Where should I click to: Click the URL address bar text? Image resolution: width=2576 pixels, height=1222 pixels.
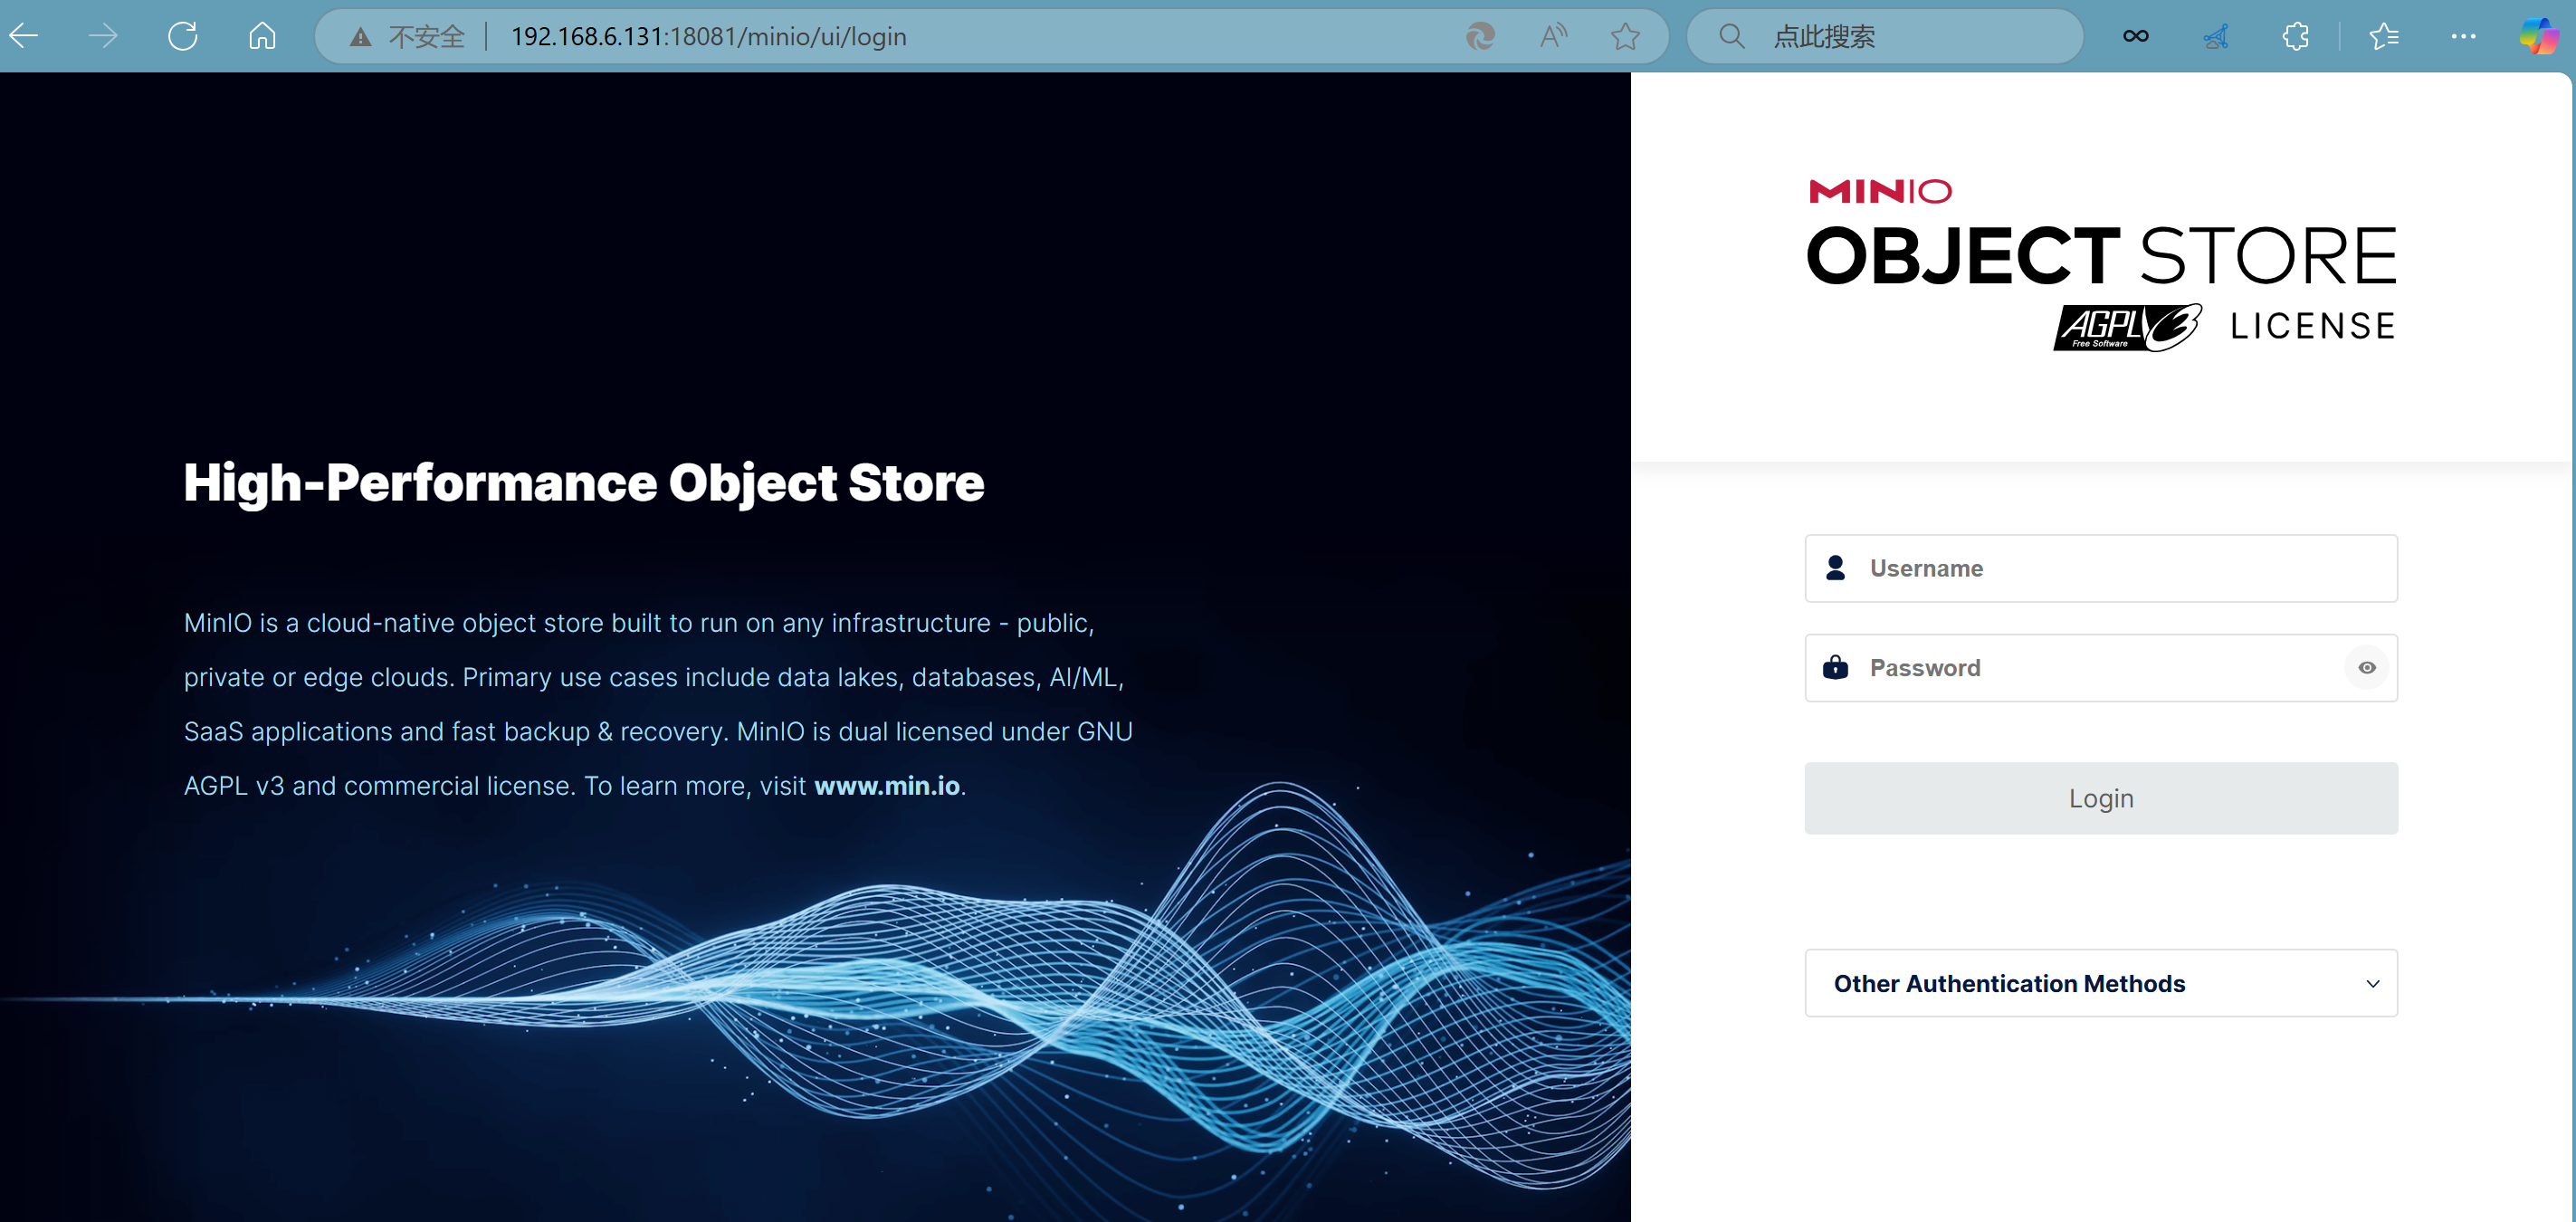[x=708, y=37]
